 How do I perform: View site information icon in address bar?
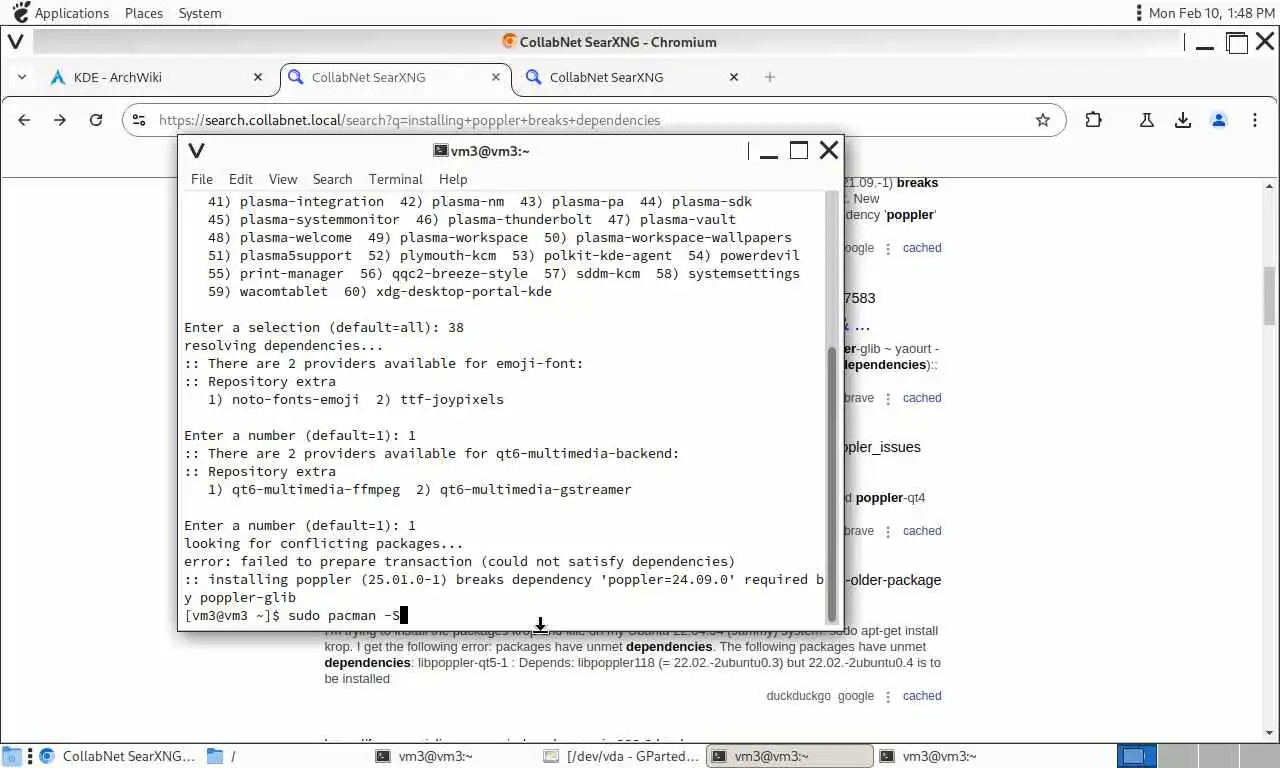(x=141, y=120)
